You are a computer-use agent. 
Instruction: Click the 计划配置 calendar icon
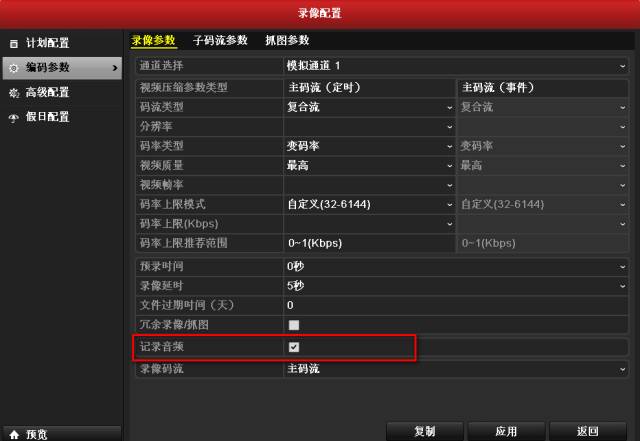(14, 43)
